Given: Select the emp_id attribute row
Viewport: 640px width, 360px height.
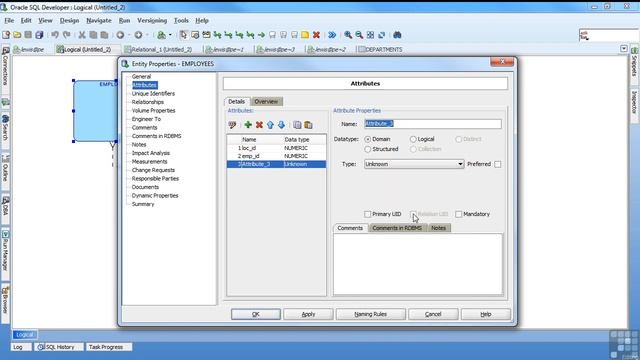Looking at the screenshot, I should coord(276,156).
